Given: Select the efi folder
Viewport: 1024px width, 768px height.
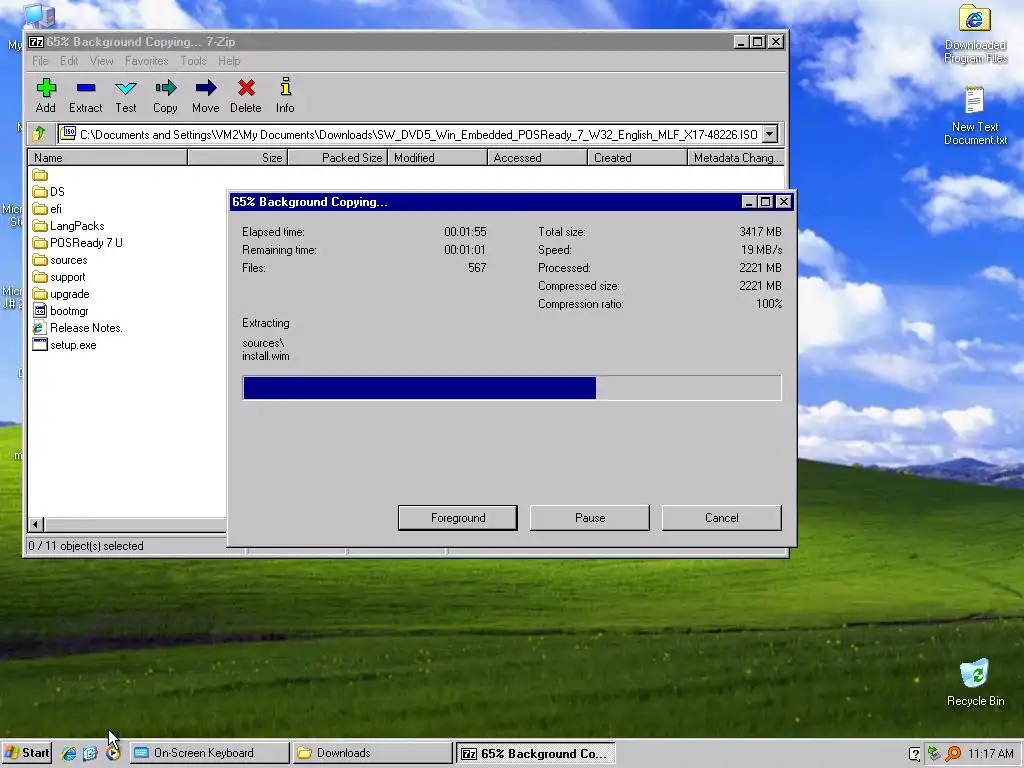Looking at the screenshot, I should 47,209.
